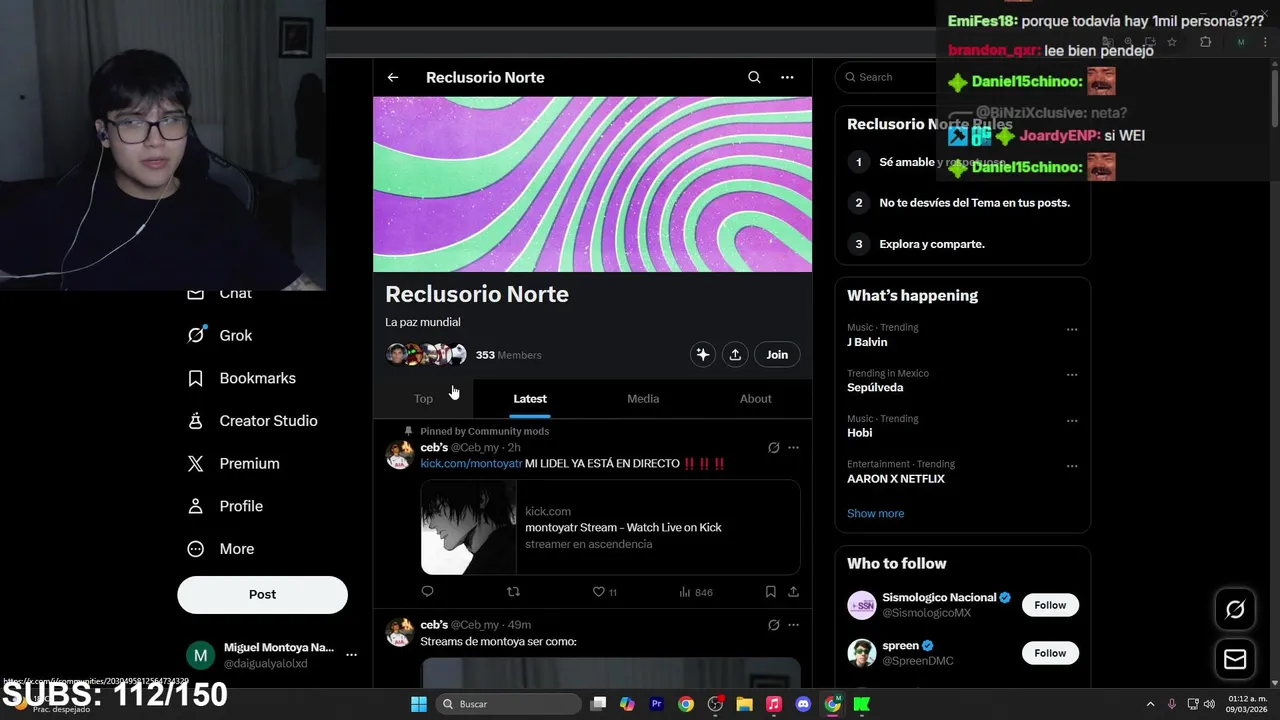Open more options for AARON X NETFLIX
This screenshot has width=1280, height=720.
click(1072, 466)
